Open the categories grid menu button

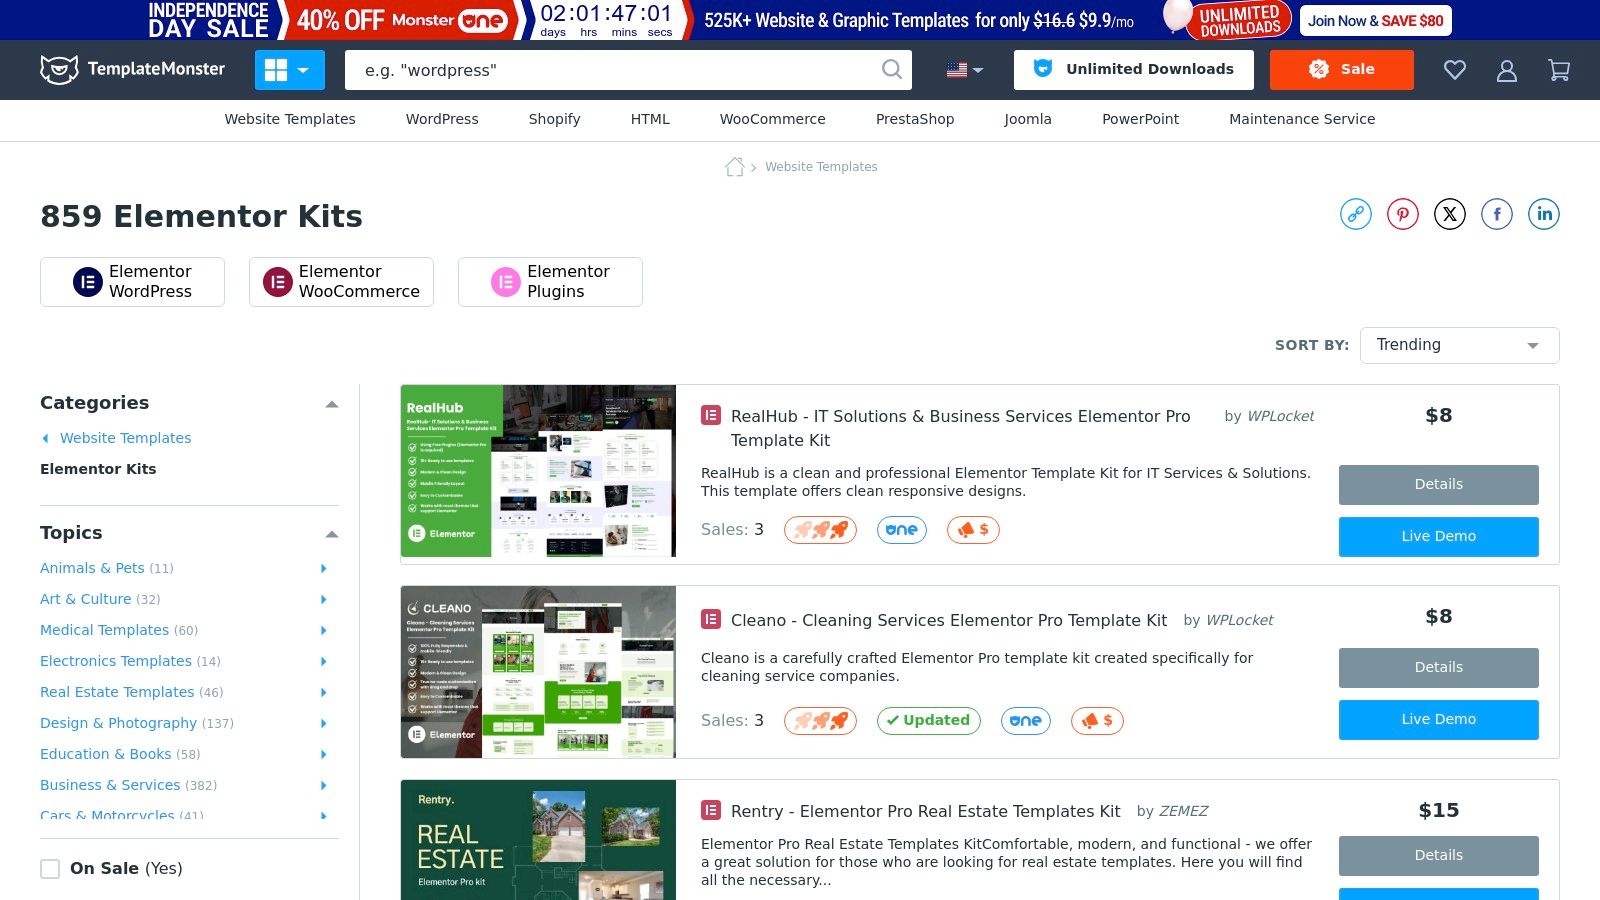click(290, 70)
